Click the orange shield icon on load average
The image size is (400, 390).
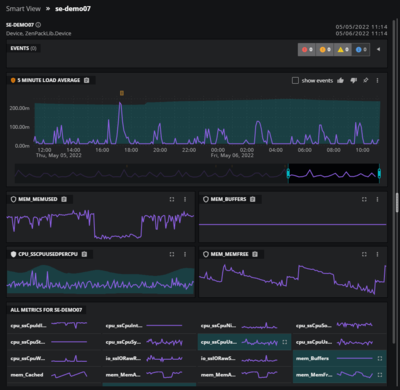pos(13,80)
